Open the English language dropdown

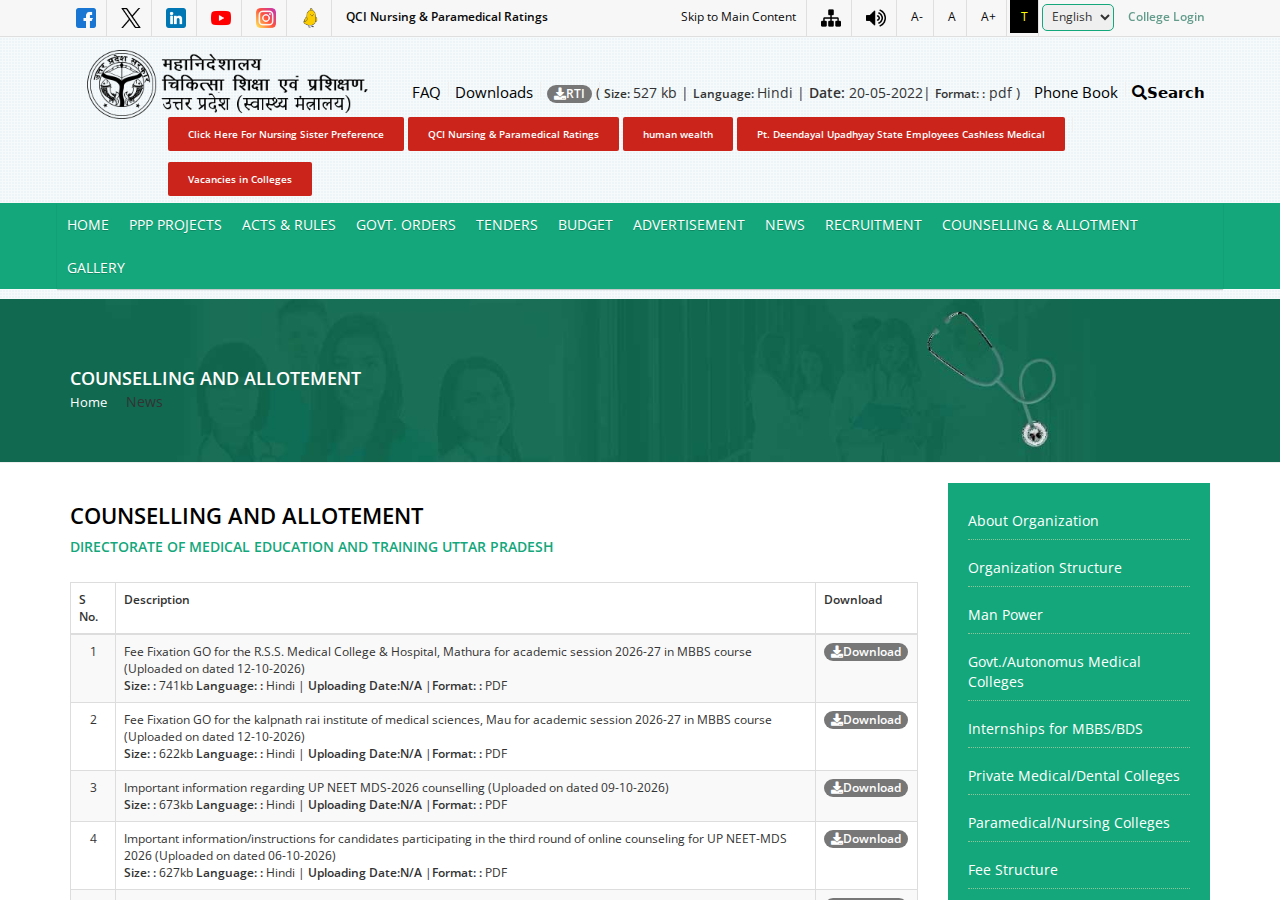(x=1078, y=17)
